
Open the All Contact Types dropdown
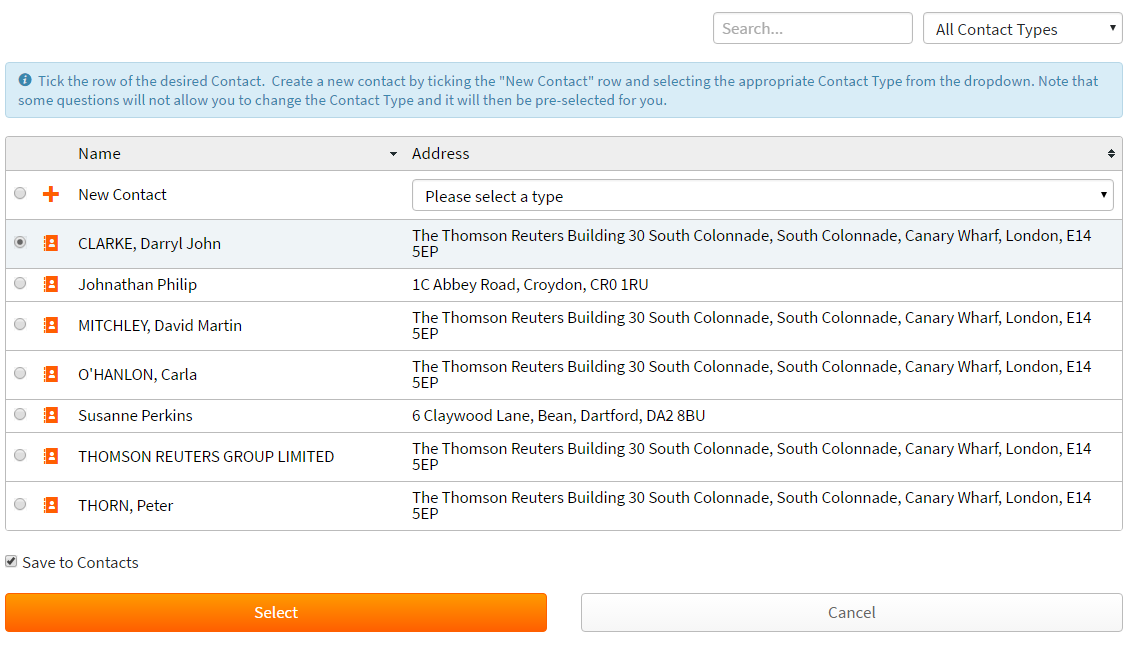pos(1022,29)
